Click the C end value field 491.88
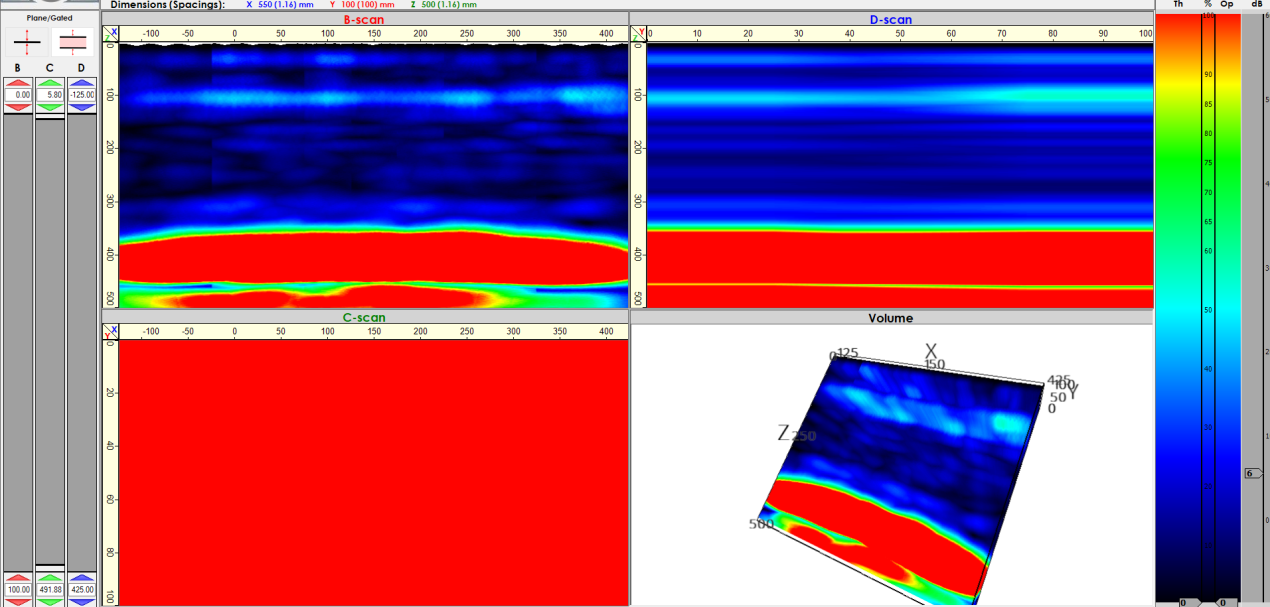1270x607 pixels. point(49,590)
